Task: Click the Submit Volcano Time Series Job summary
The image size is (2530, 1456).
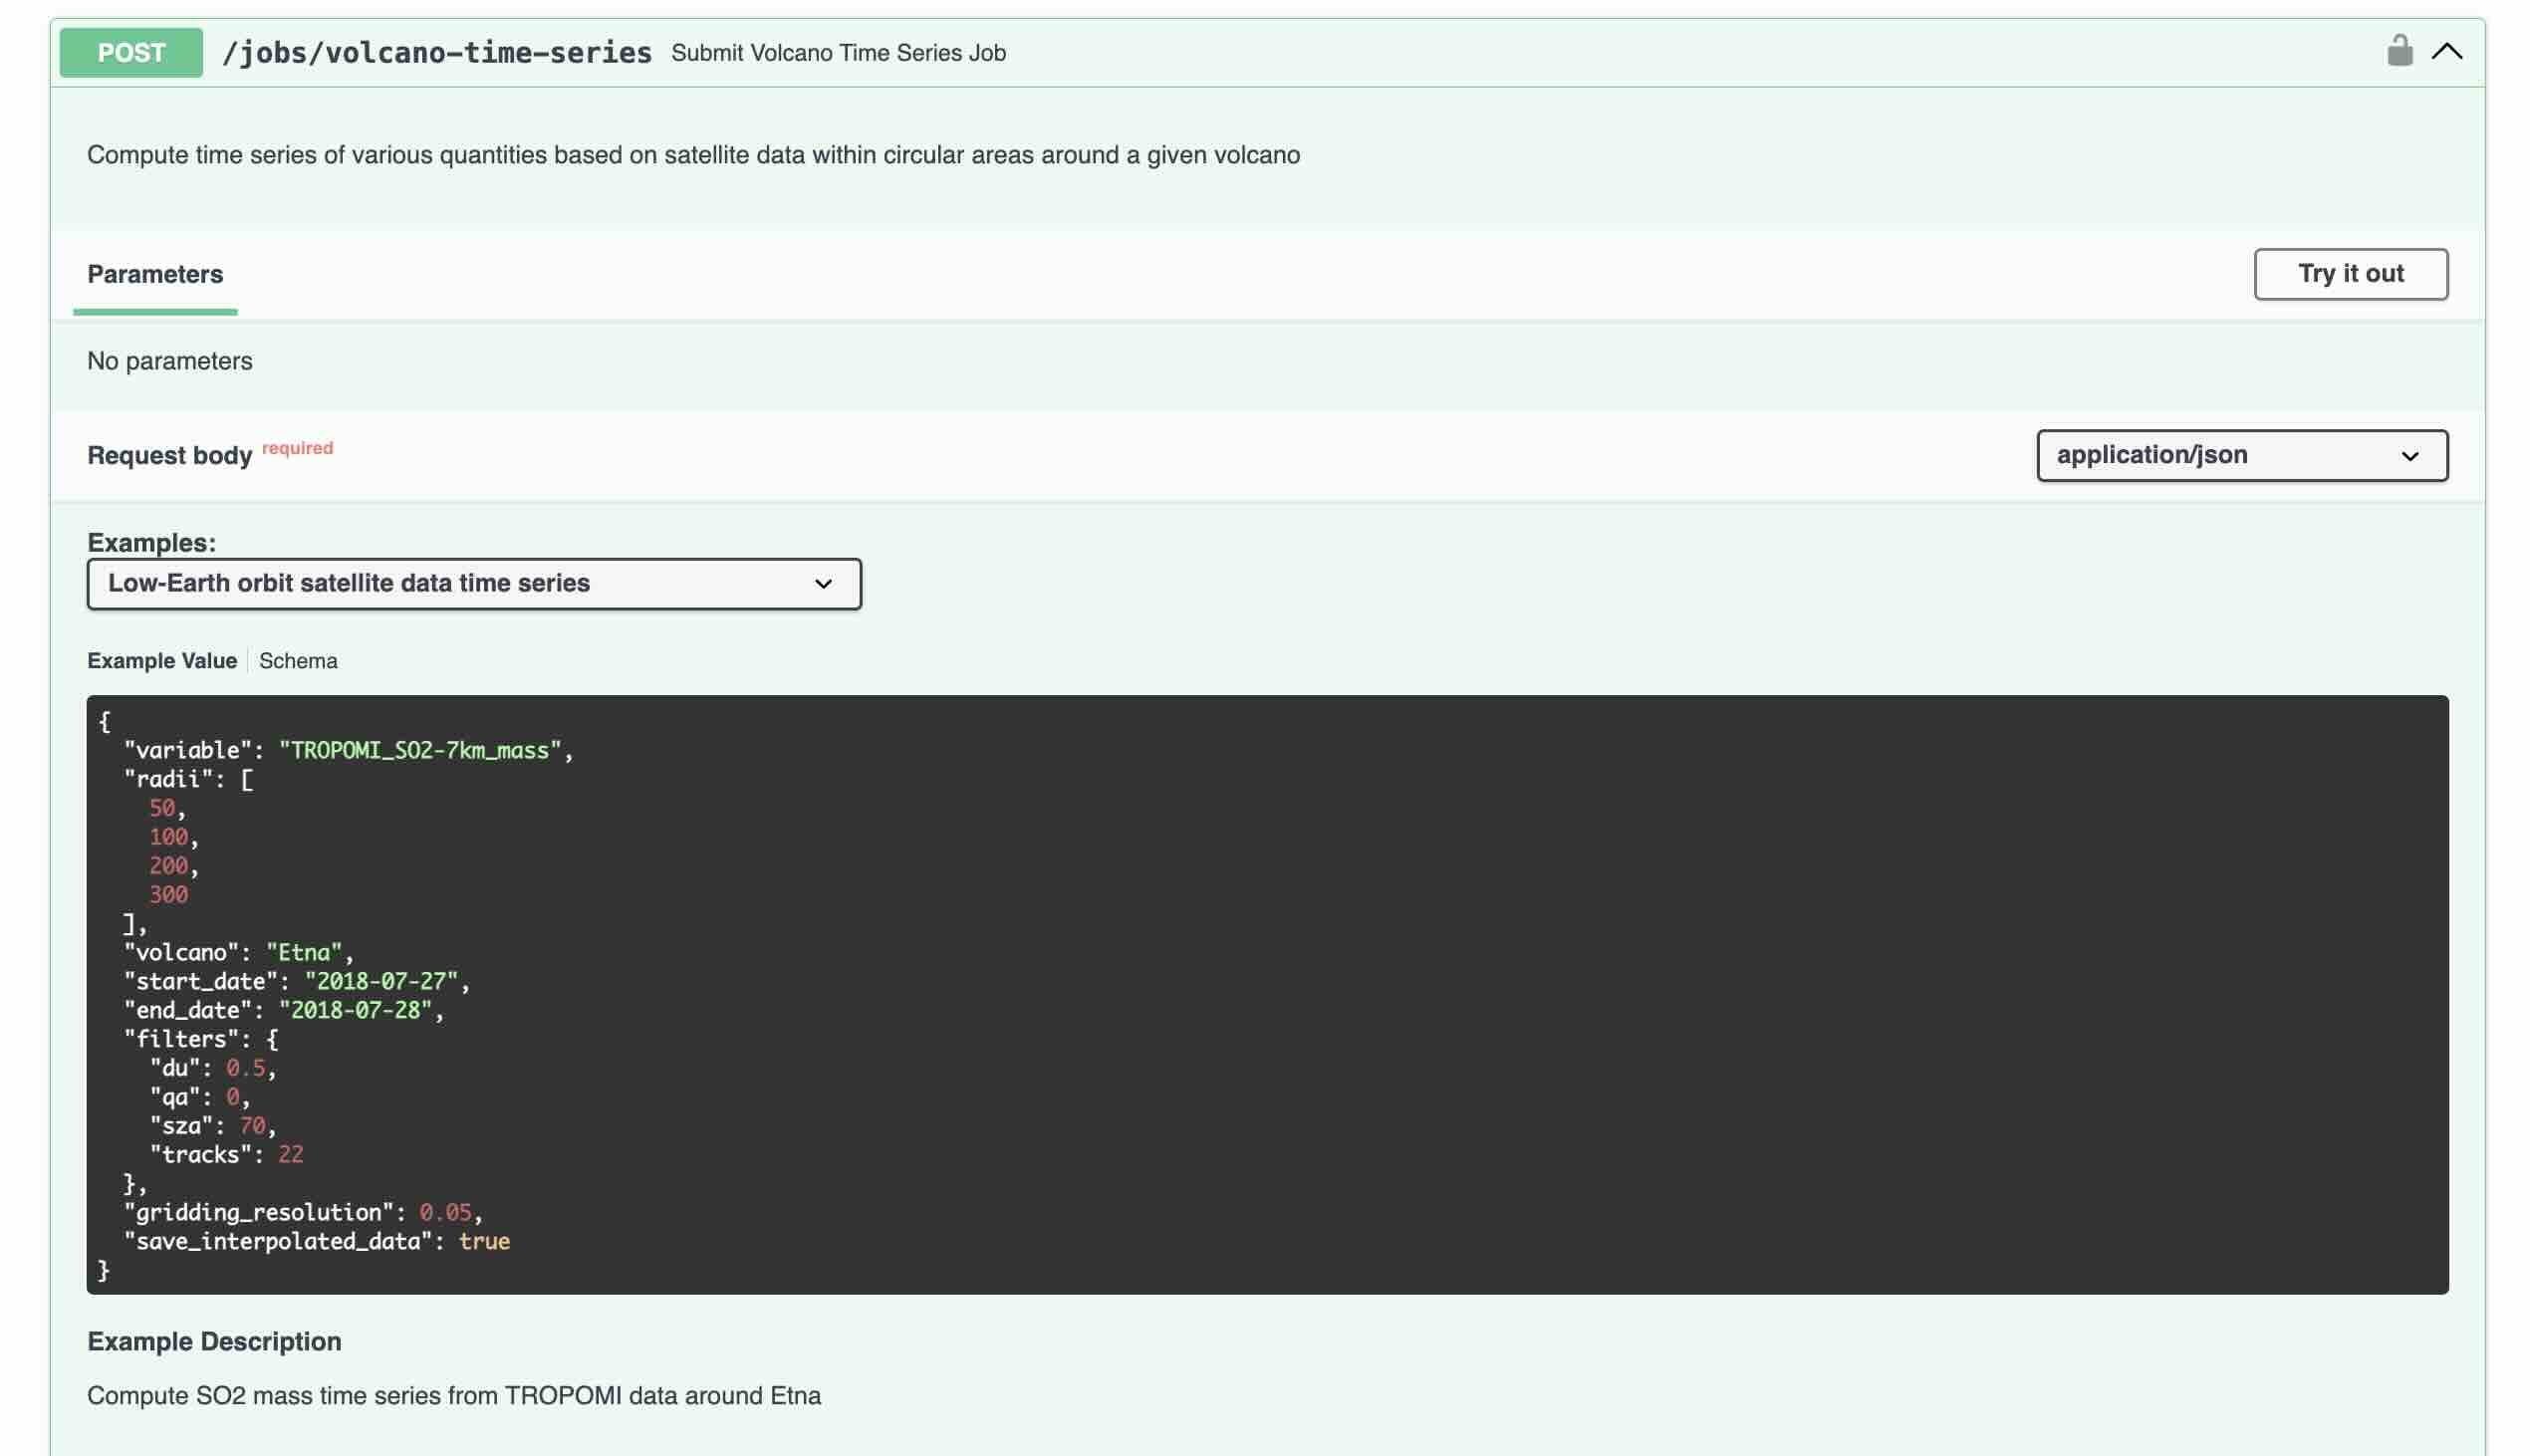Action: tap(838, 53)
